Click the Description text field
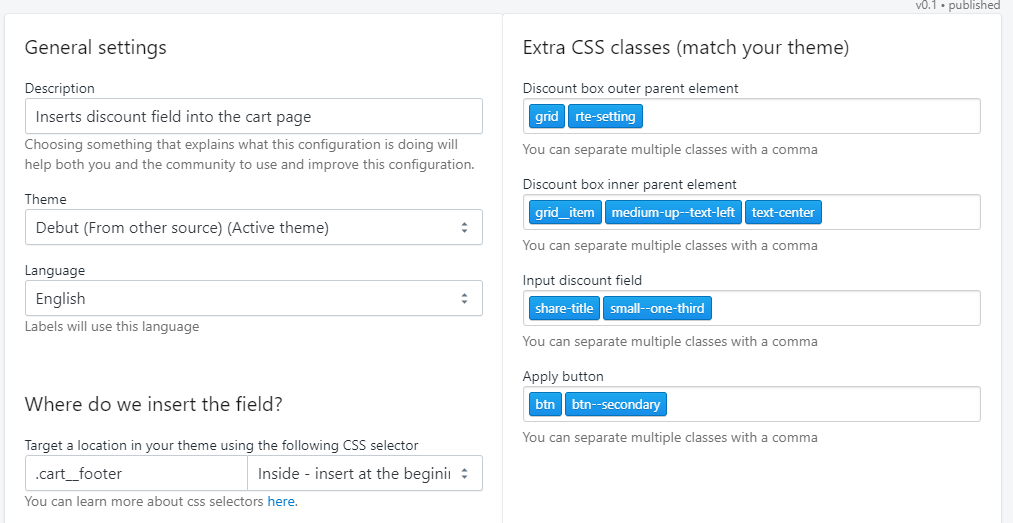The width and height of the screenshot is (1013, 523). [253, 116]
